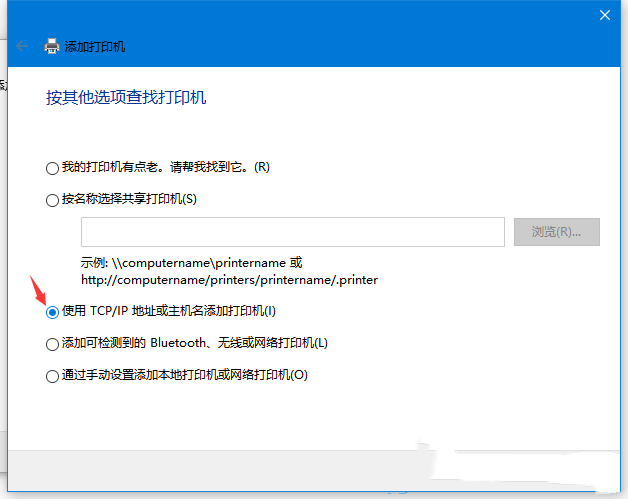The height and width of the screenshot is (499, 628).
Task: Click the back arrow in dialog header
Action: tap(22, 46)
